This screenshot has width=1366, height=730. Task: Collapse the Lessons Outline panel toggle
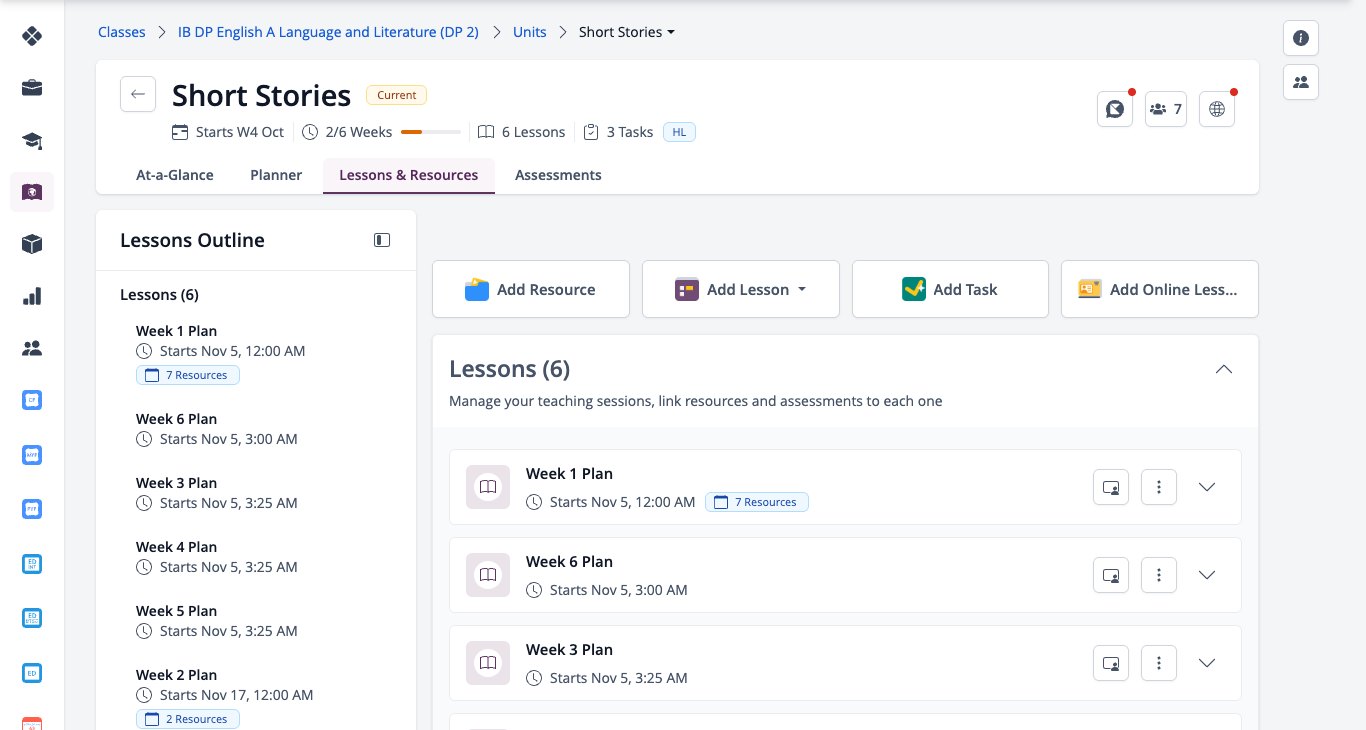(x=382, y=240)
